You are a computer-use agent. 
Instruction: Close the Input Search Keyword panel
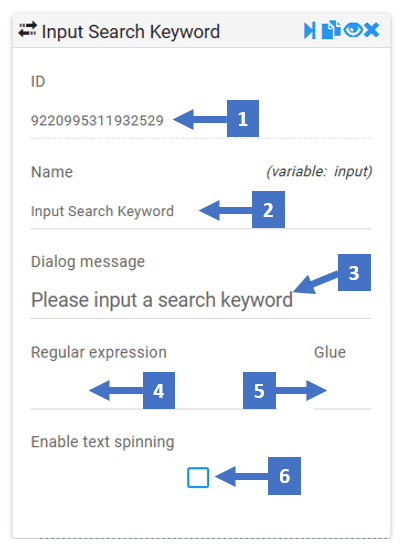pos(371,30)
